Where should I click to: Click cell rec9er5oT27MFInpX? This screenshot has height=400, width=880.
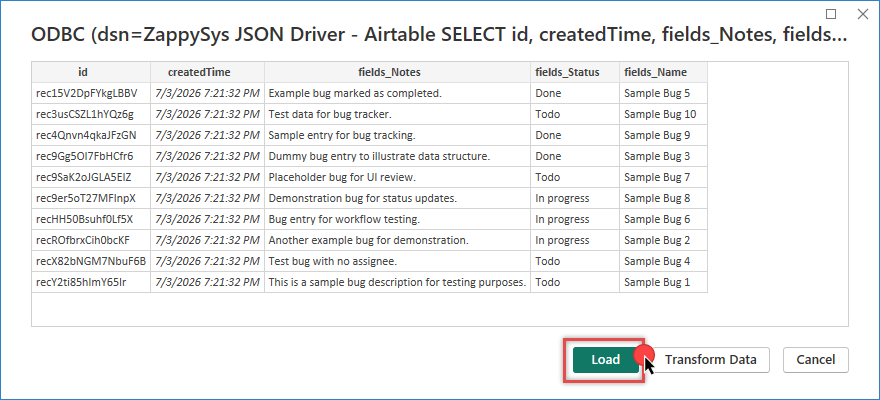point(91,198)
